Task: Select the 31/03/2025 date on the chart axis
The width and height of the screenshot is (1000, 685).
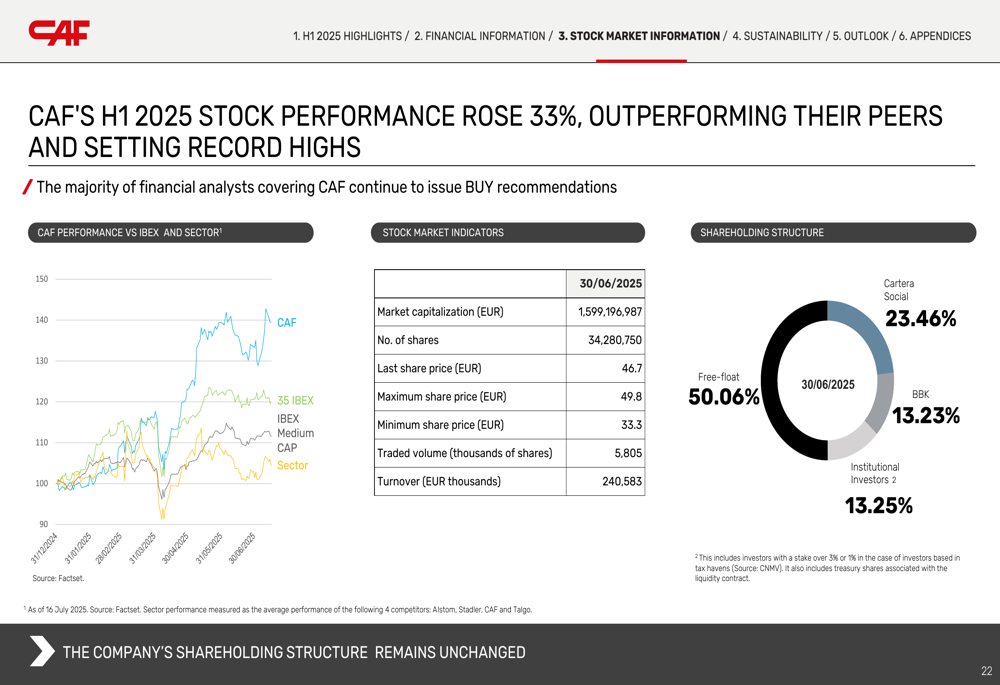Action: click(x=142, y=549)
